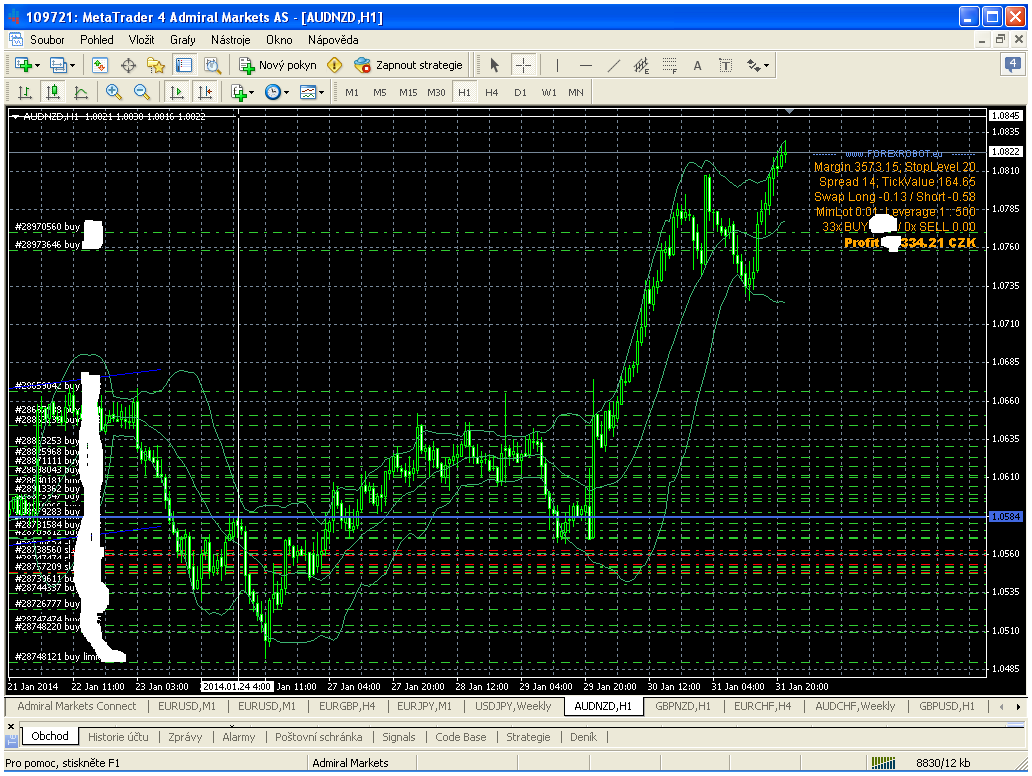Select the arrow cursor tool

coord(495,65)
